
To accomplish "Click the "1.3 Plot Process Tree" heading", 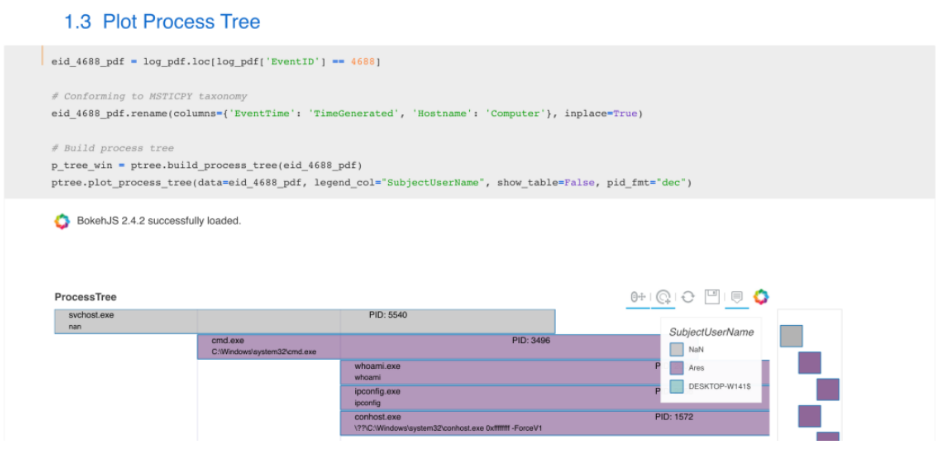I will coord(162,21).
